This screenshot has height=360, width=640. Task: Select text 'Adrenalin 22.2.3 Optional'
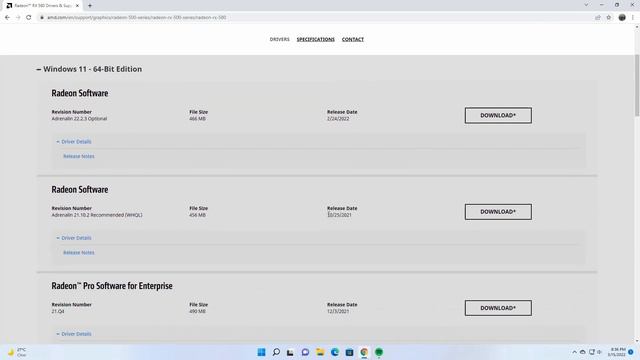pyautogui.click(x=79, y=119)
